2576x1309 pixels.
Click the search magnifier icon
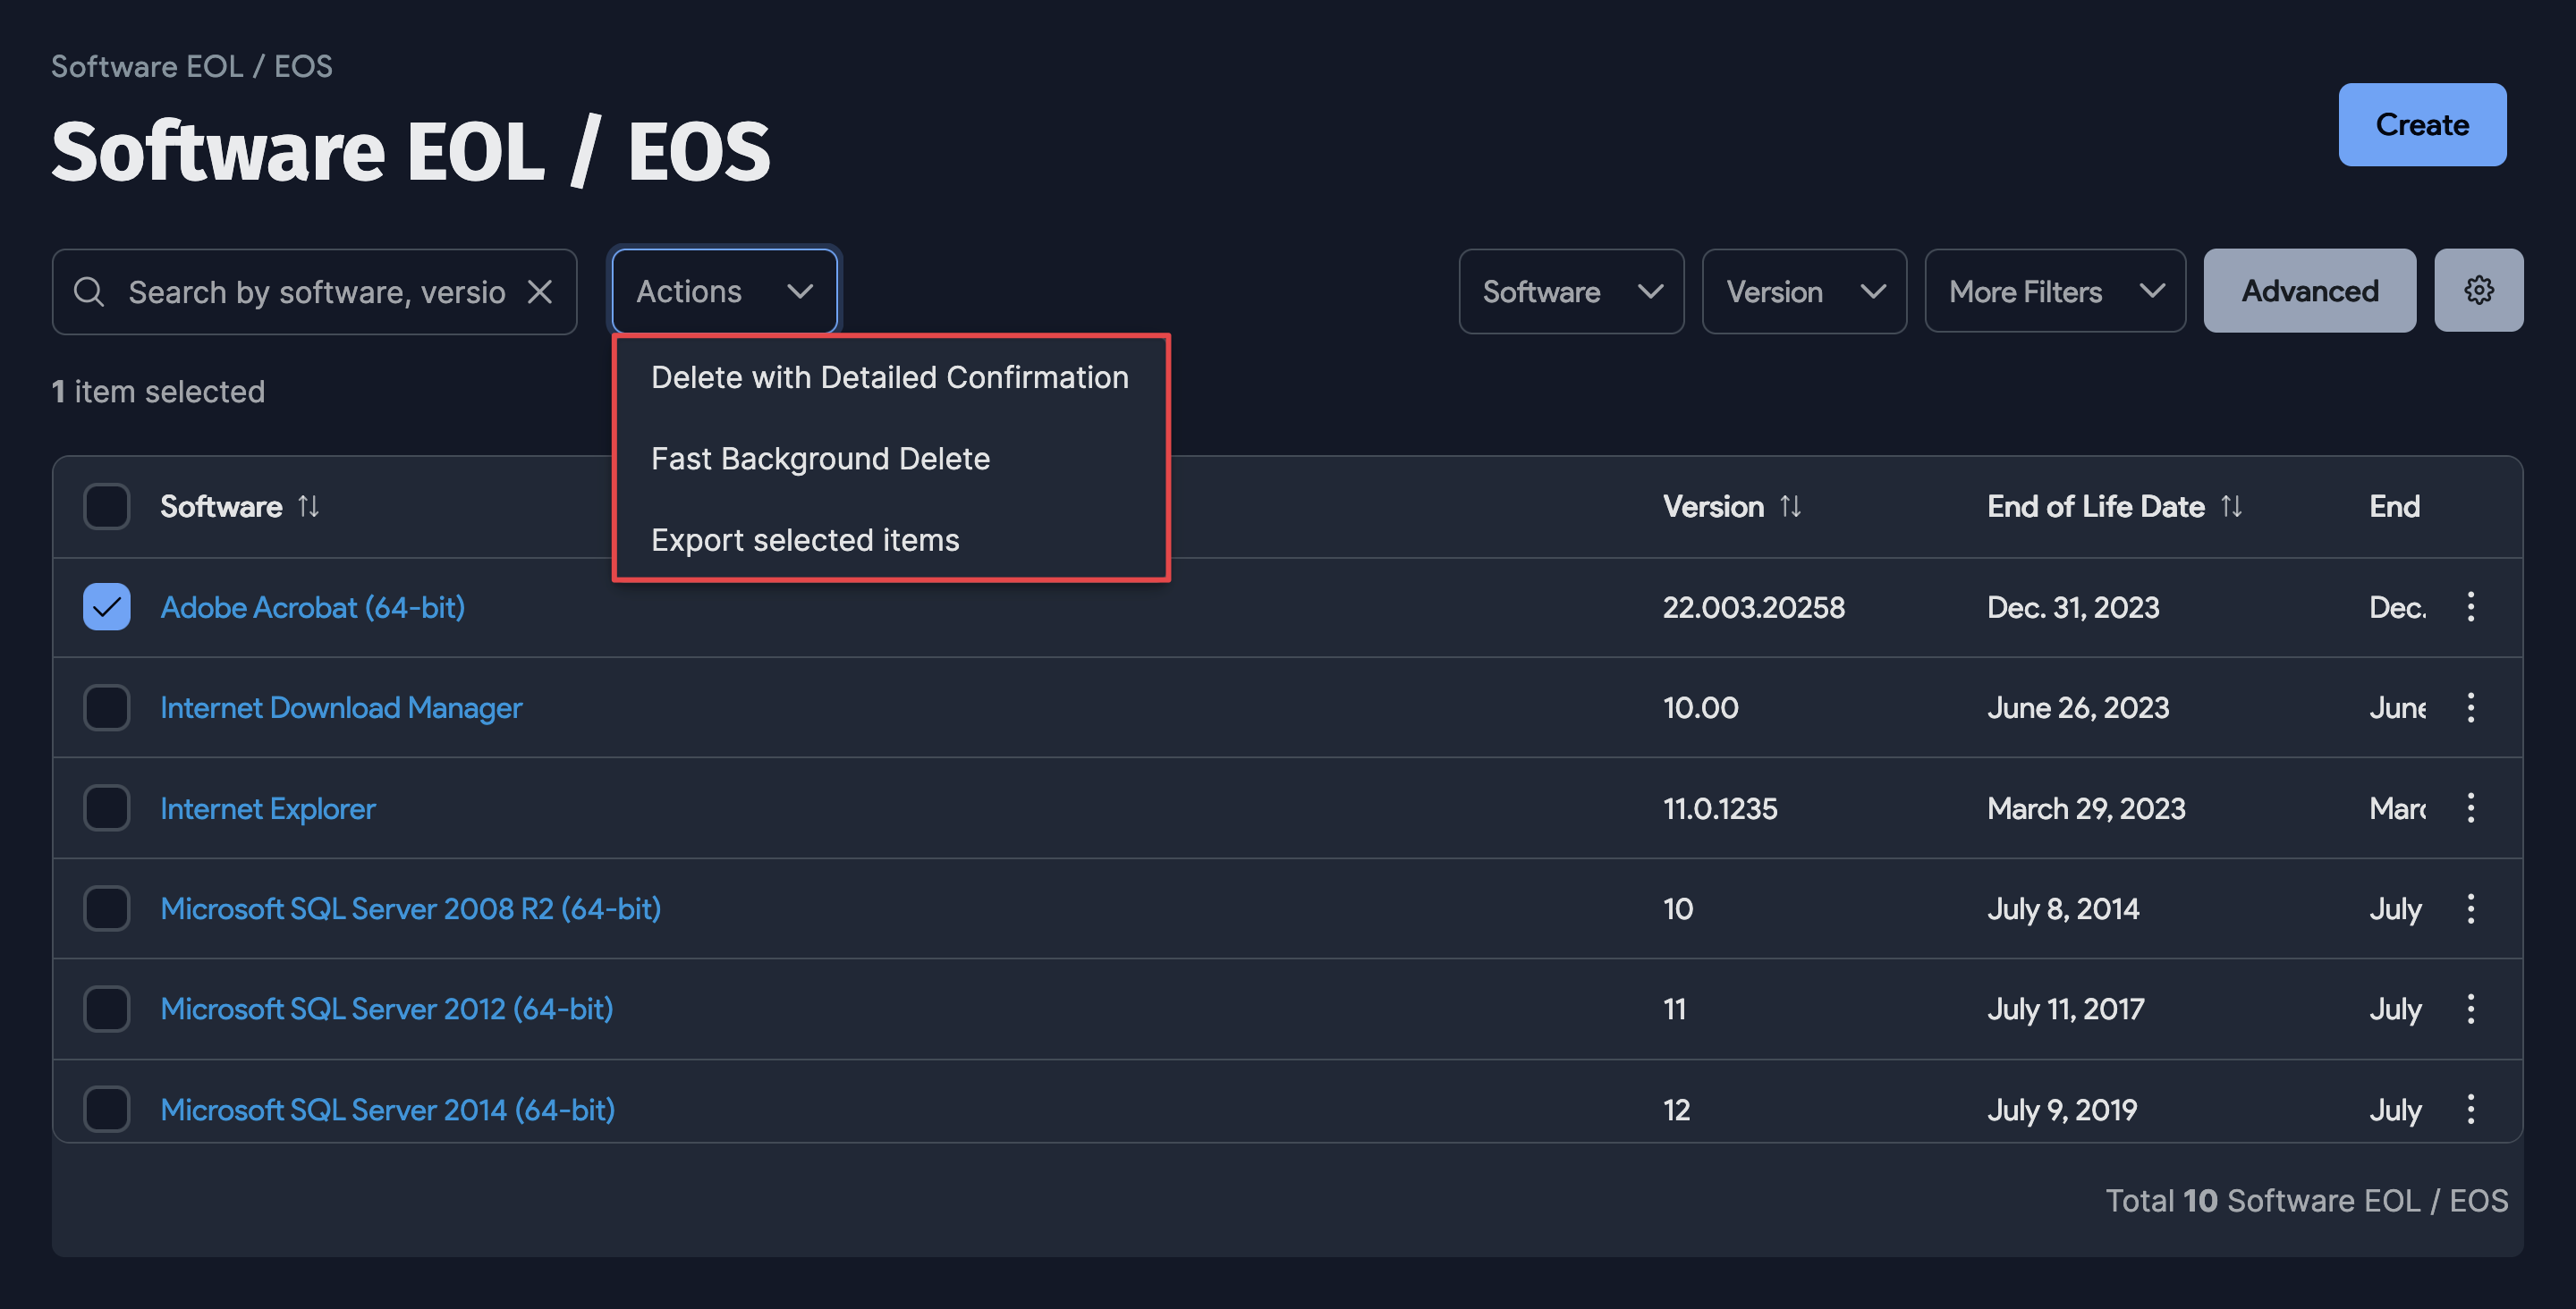[89, 291]
